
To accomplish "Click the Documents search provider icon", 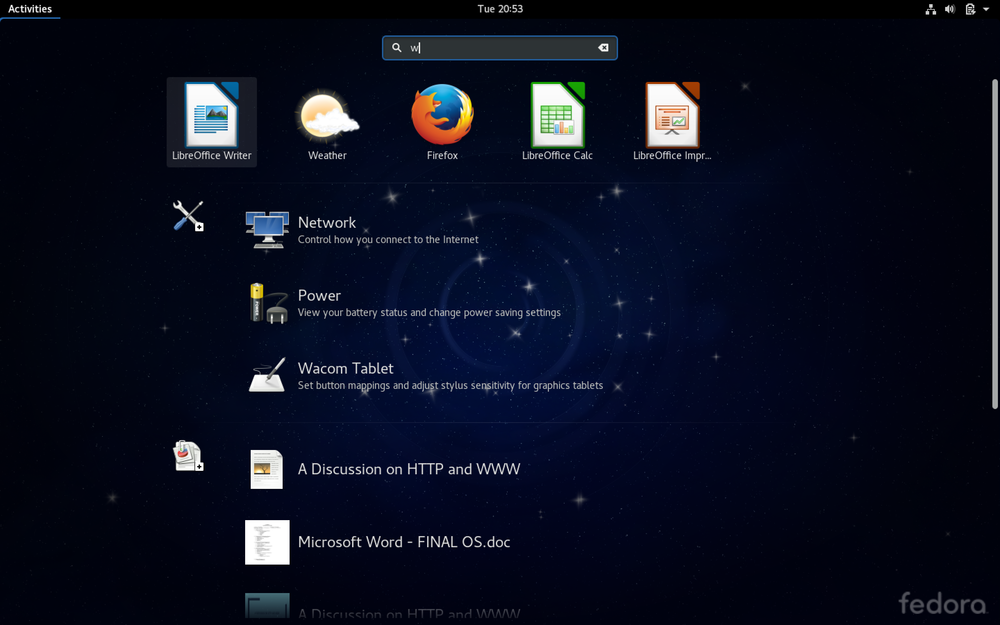I will click(188, 456).
